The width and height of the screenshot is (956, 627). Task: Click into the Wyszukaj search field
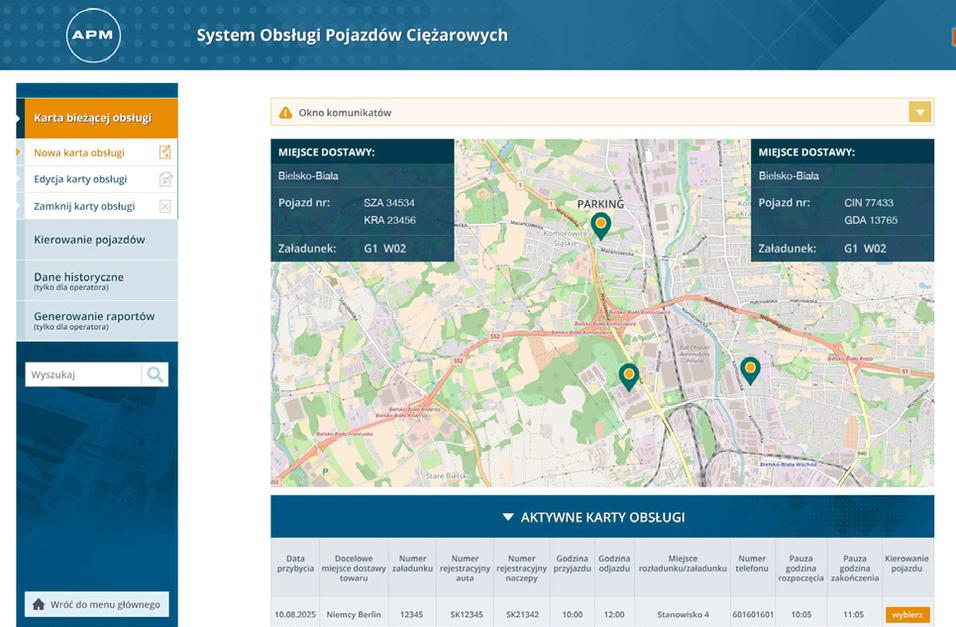[x=83, y=375]
